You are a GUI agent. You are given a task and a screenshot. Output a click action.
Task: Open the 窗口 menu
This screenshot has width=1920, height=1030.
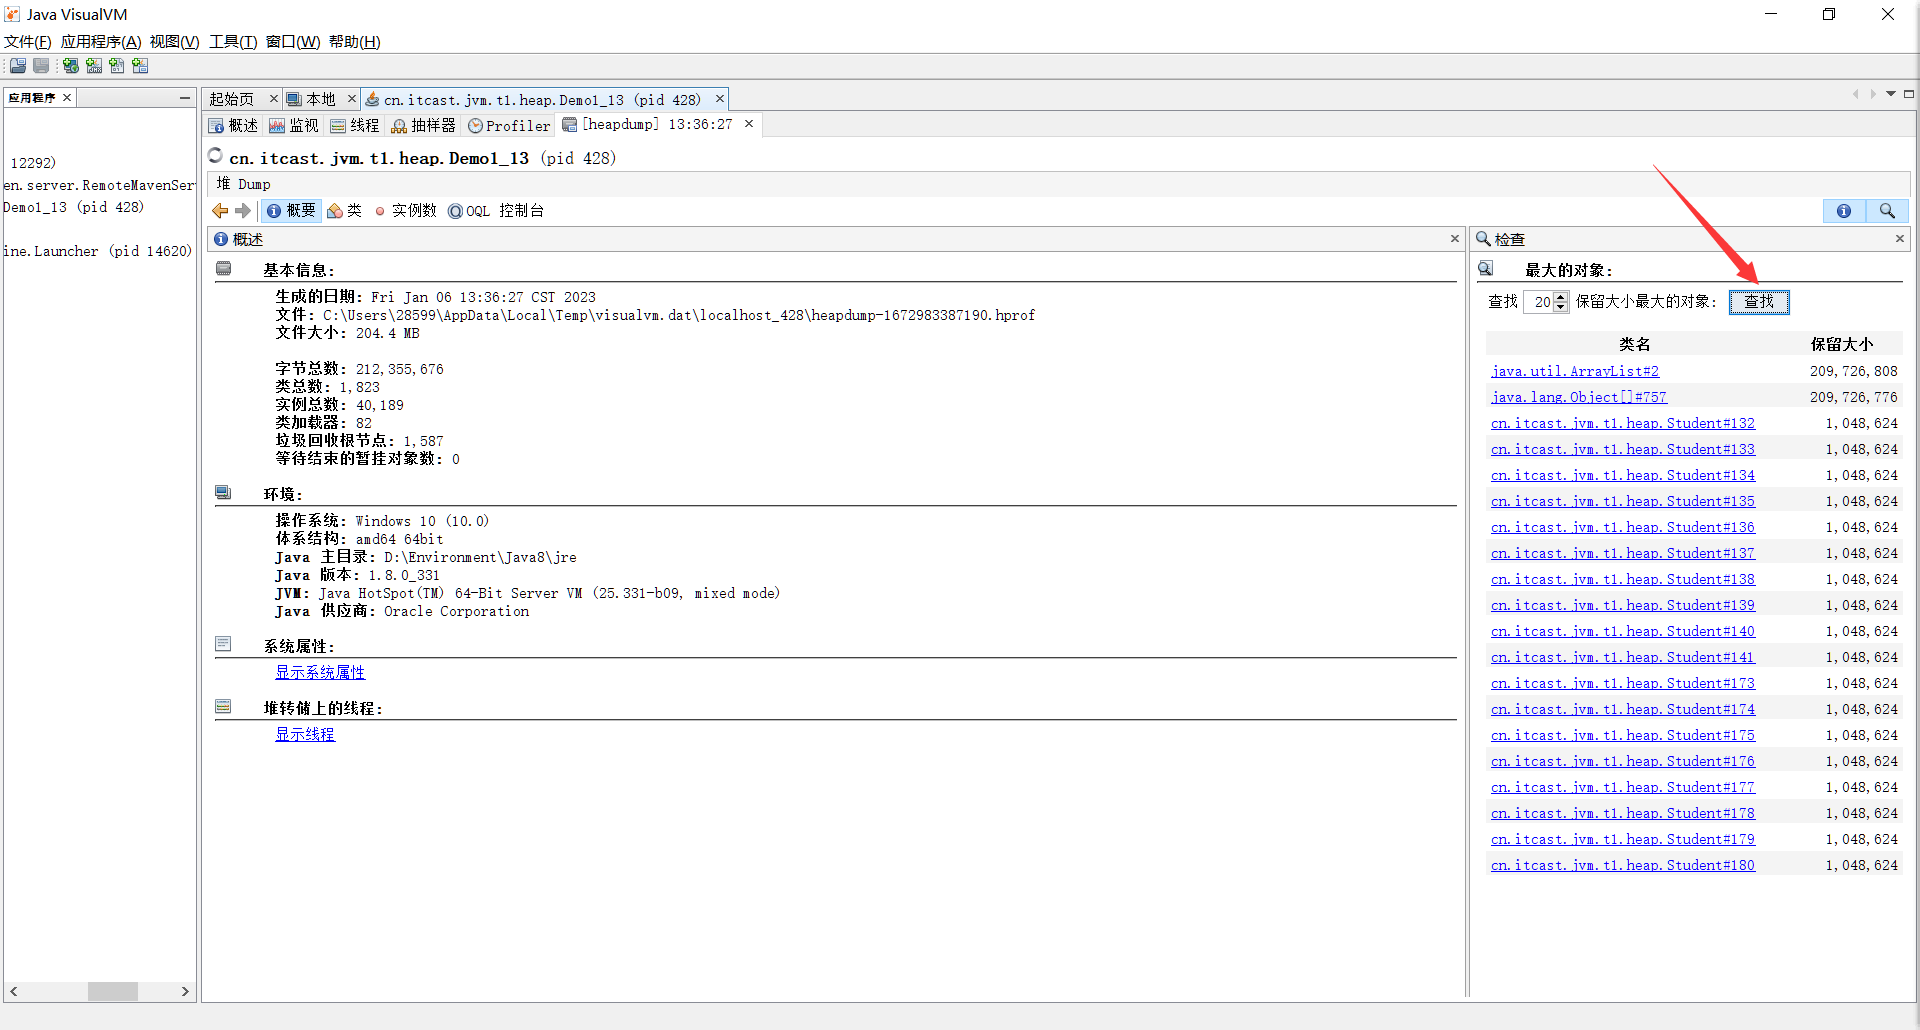pos(293,42)
